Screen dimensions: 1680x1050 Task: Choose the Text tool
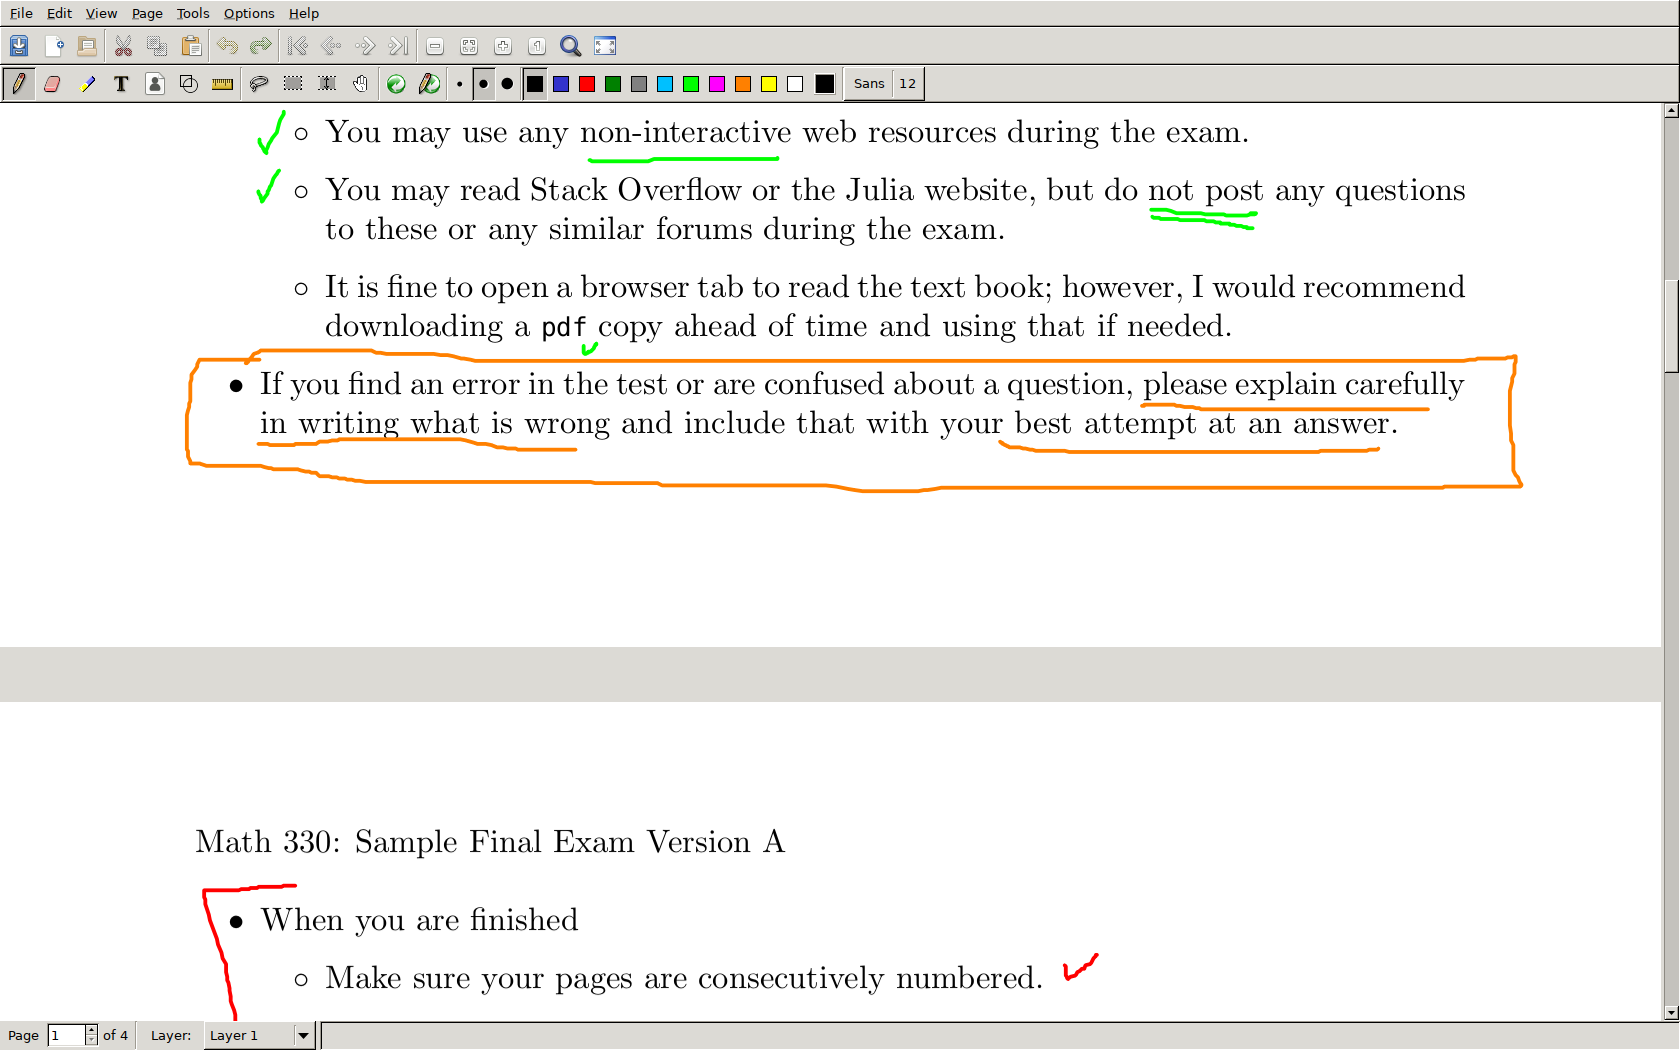[x=121, y=84]
